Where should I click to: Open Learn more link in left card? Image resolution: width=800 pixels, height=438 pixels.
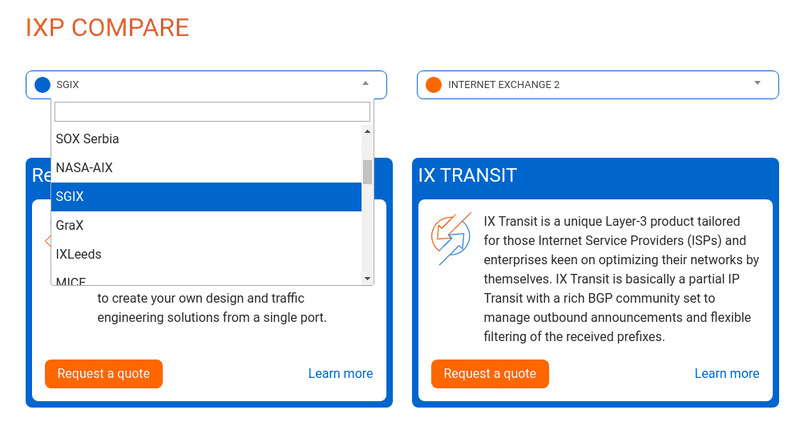[x=340, y=374]
